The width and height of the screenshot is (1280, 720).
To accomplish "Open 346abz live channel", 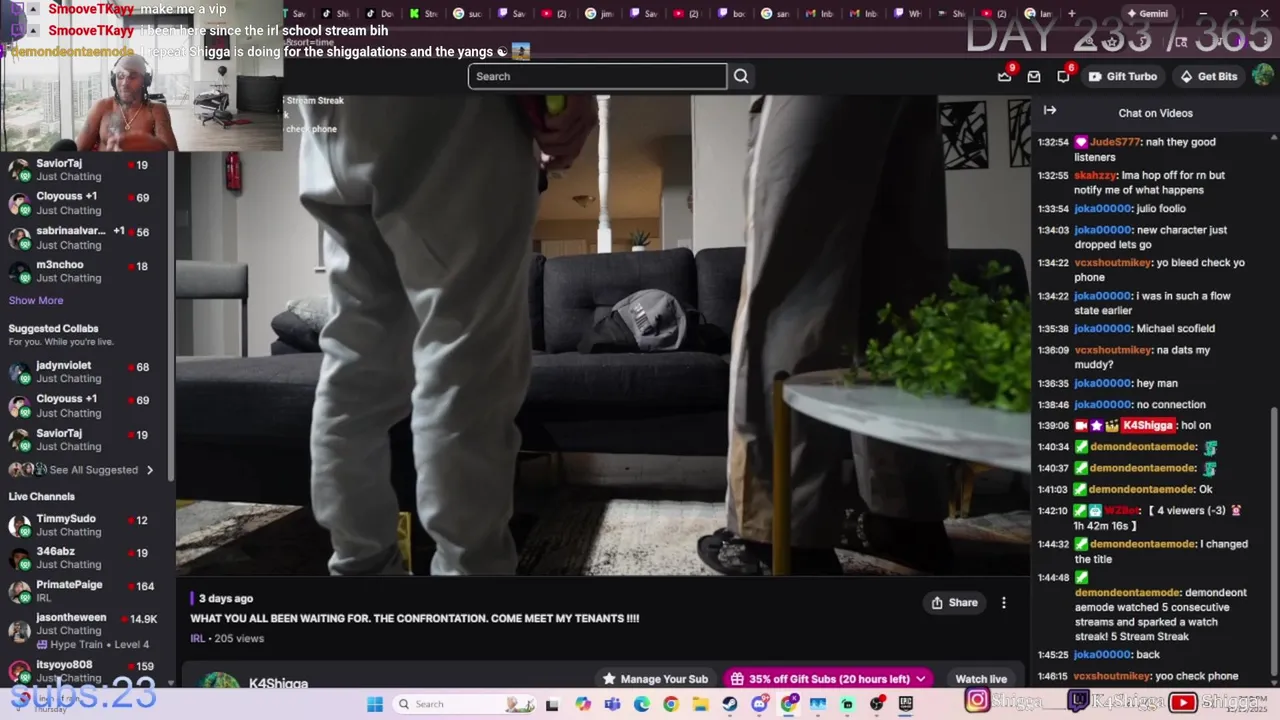I will point(85,558).
